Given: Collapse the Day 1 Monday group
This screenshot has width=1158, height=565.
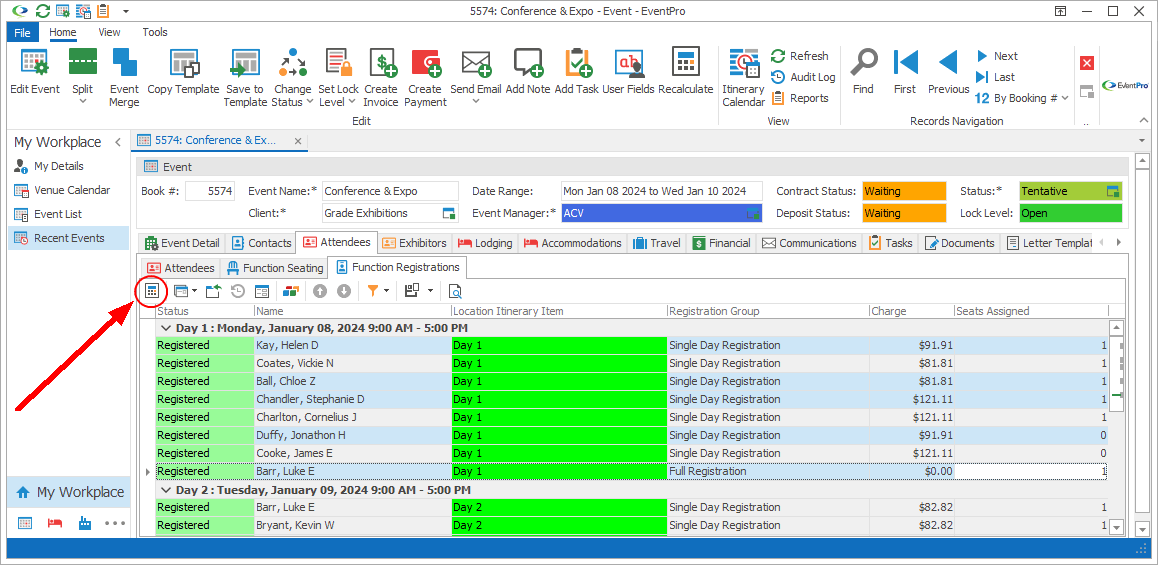Looking at the screenshot, I should coord(165,328).
